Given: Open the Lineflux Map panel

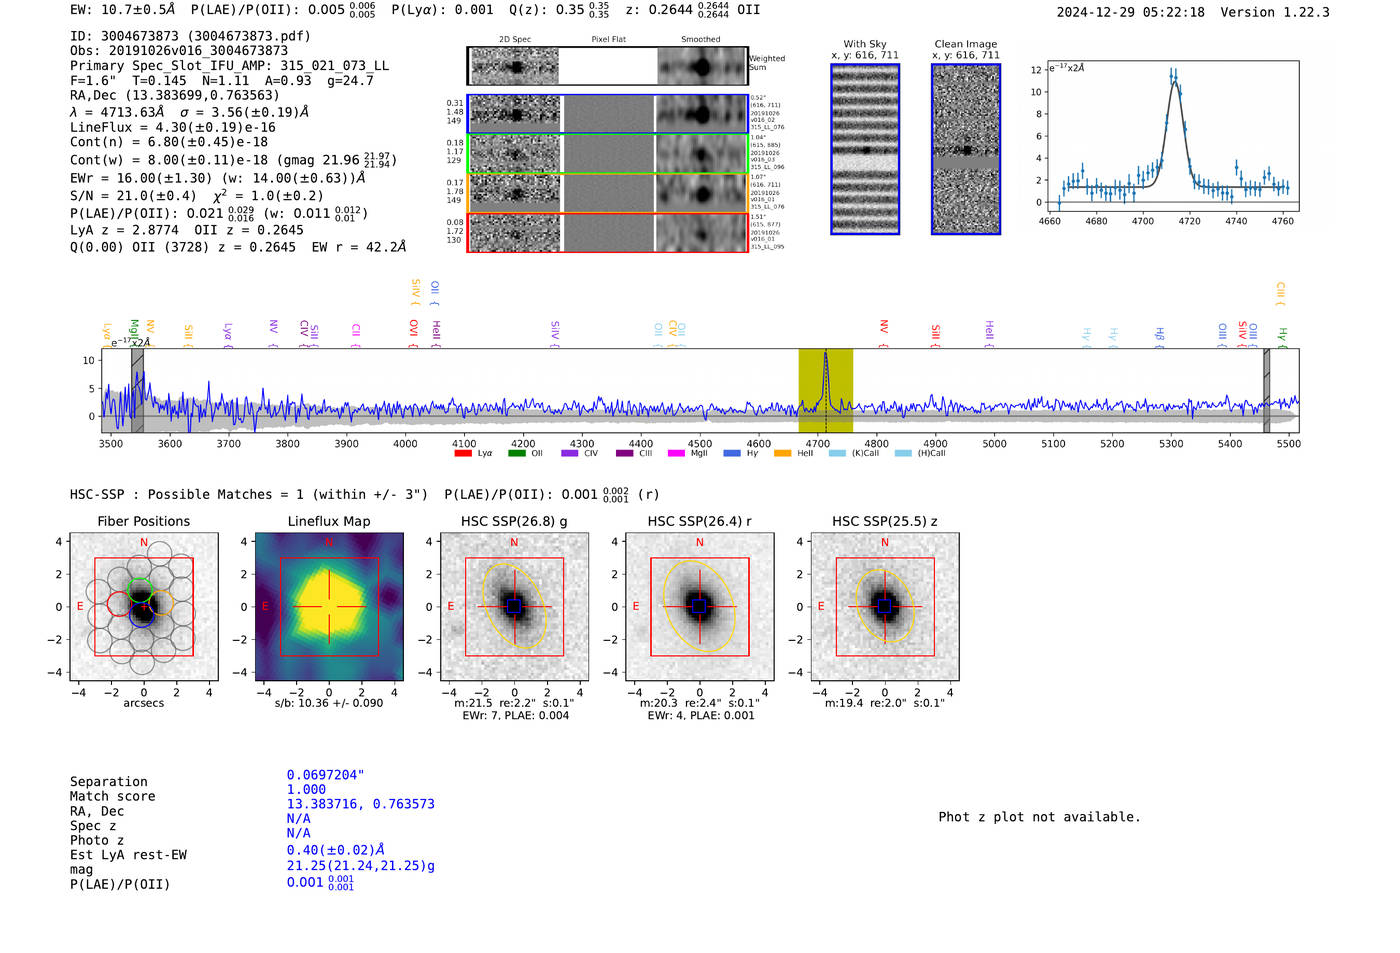Looking at the screenshot, I should point(329,607).
